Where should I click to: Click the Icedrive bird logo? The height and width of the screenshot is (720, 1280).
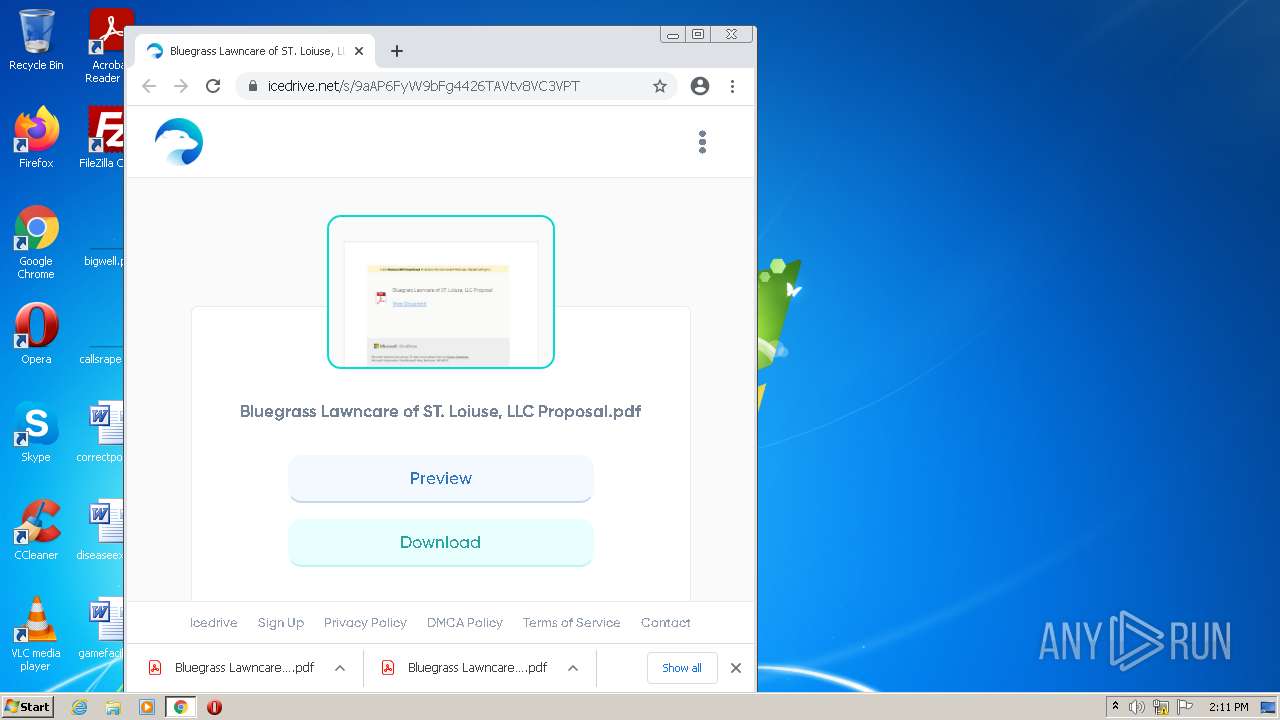[179, 142]
